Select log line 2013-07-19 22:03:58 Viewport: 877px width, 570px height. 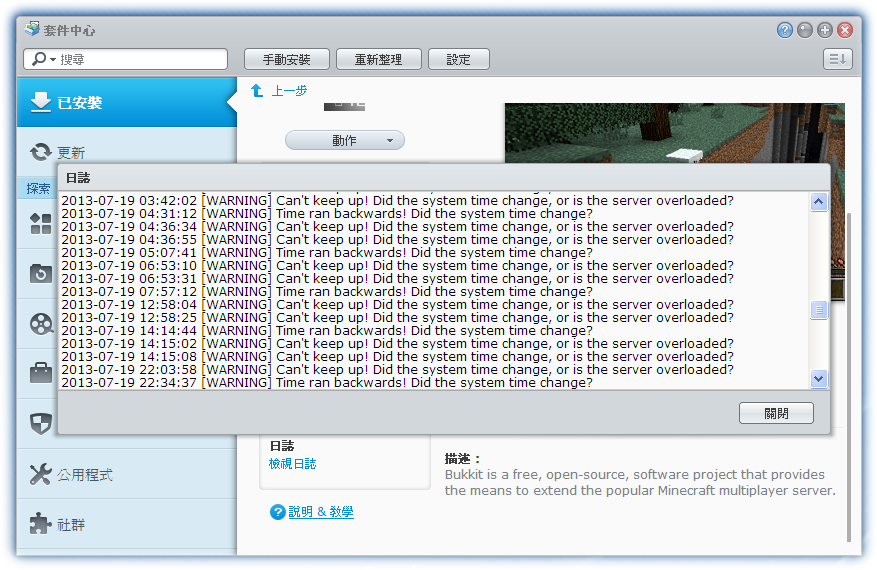pos(397,369)
